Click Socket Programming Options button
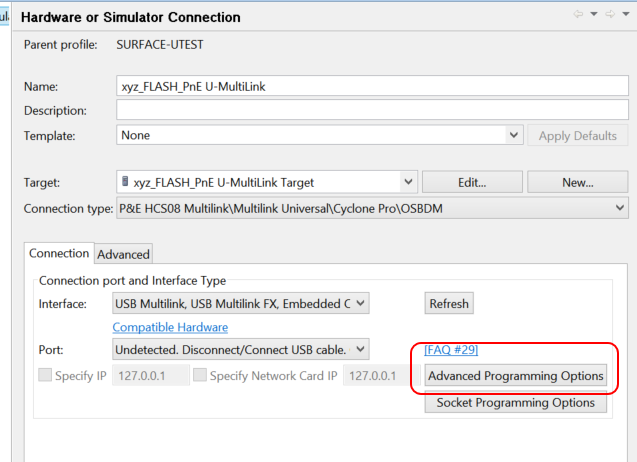This screenshot has height=462, width=637. (516, 403)
